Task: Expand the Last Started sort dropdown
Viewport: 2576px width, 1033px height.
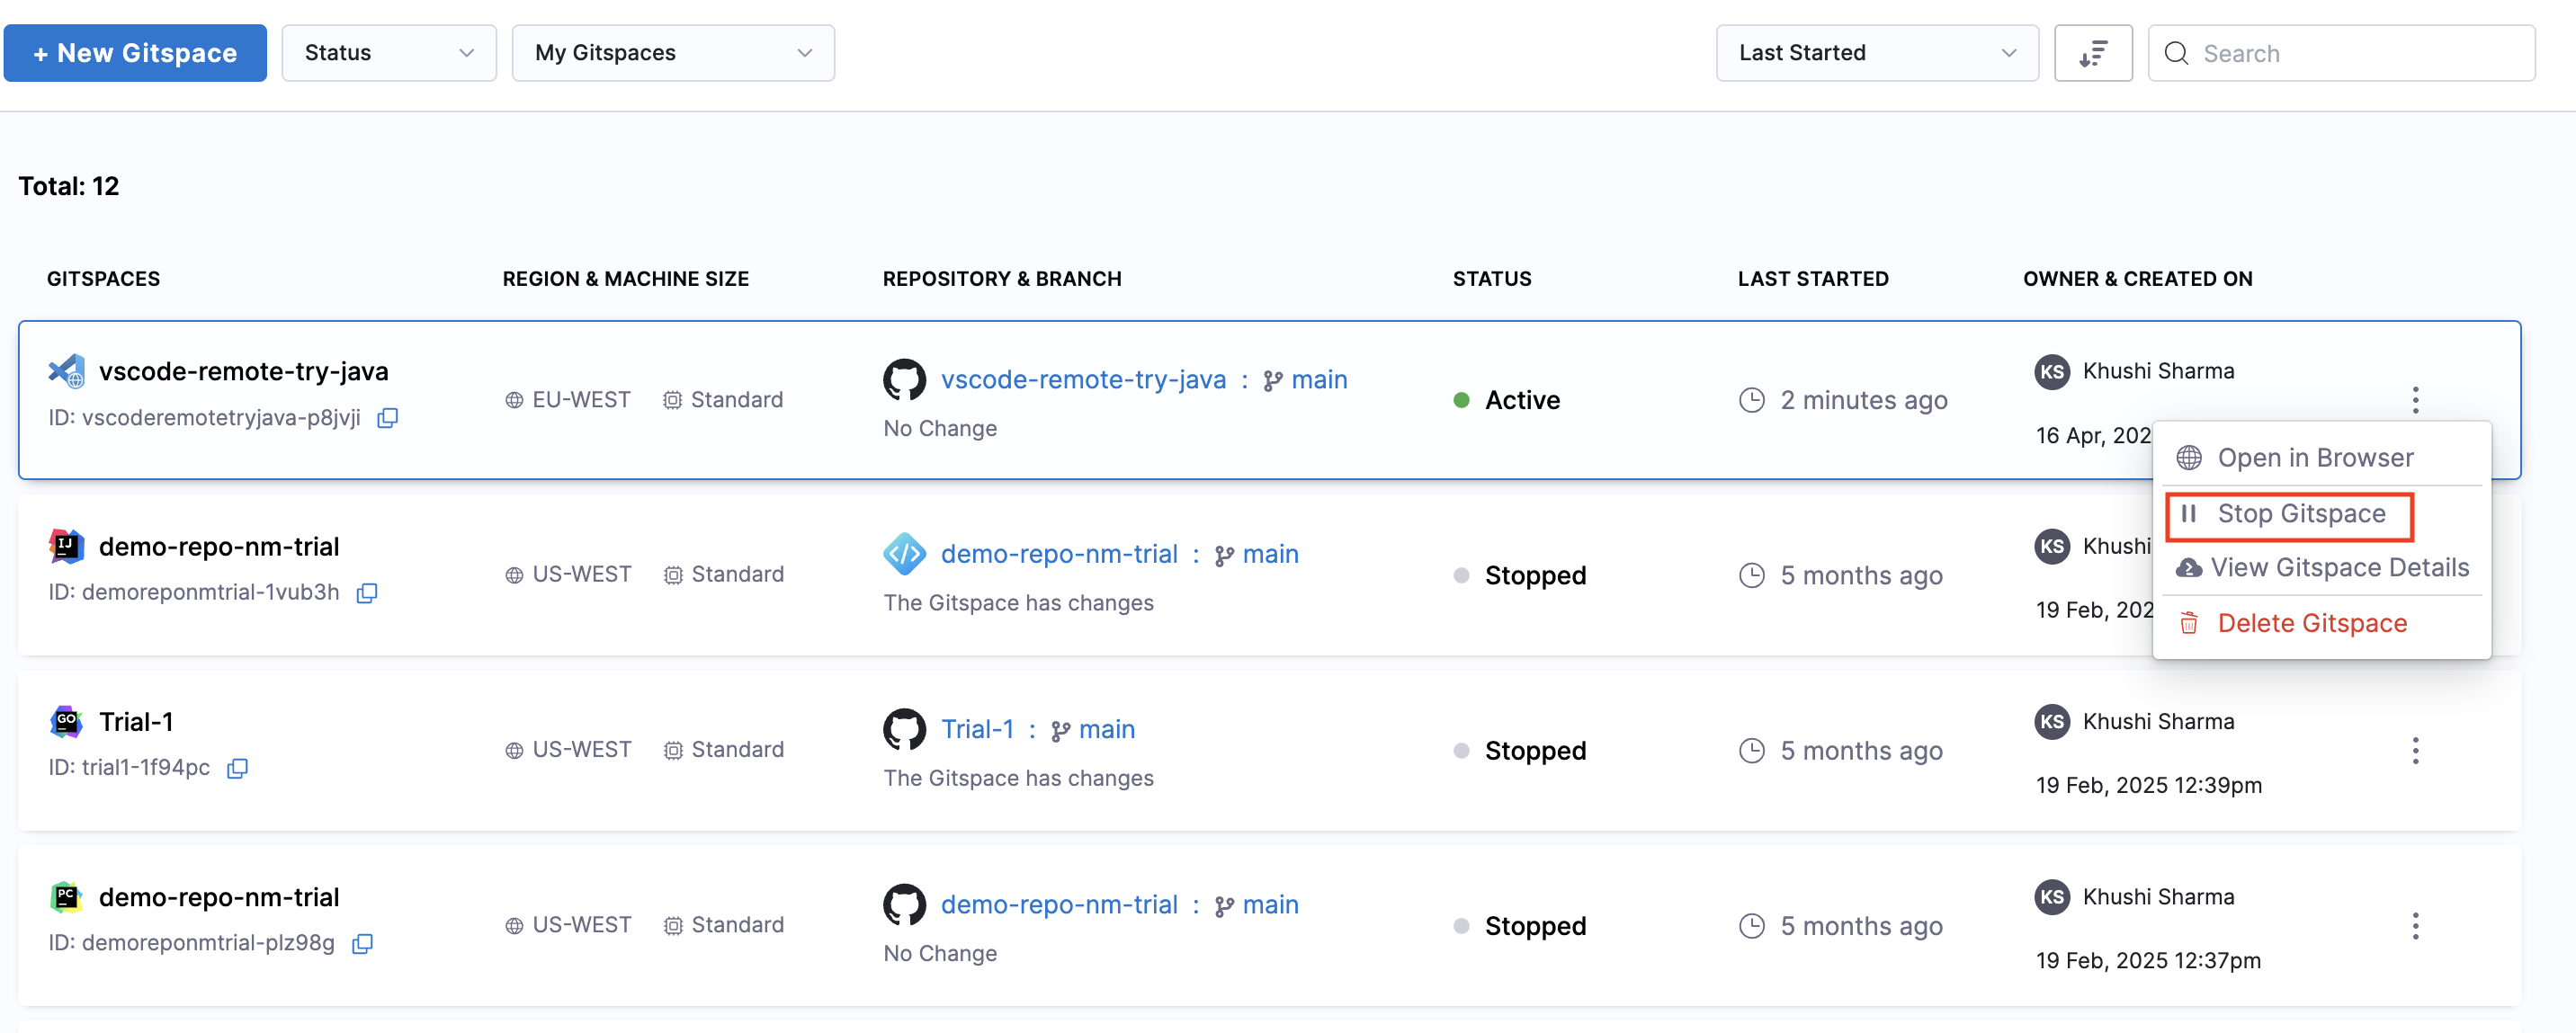Action: (1876, 53)
